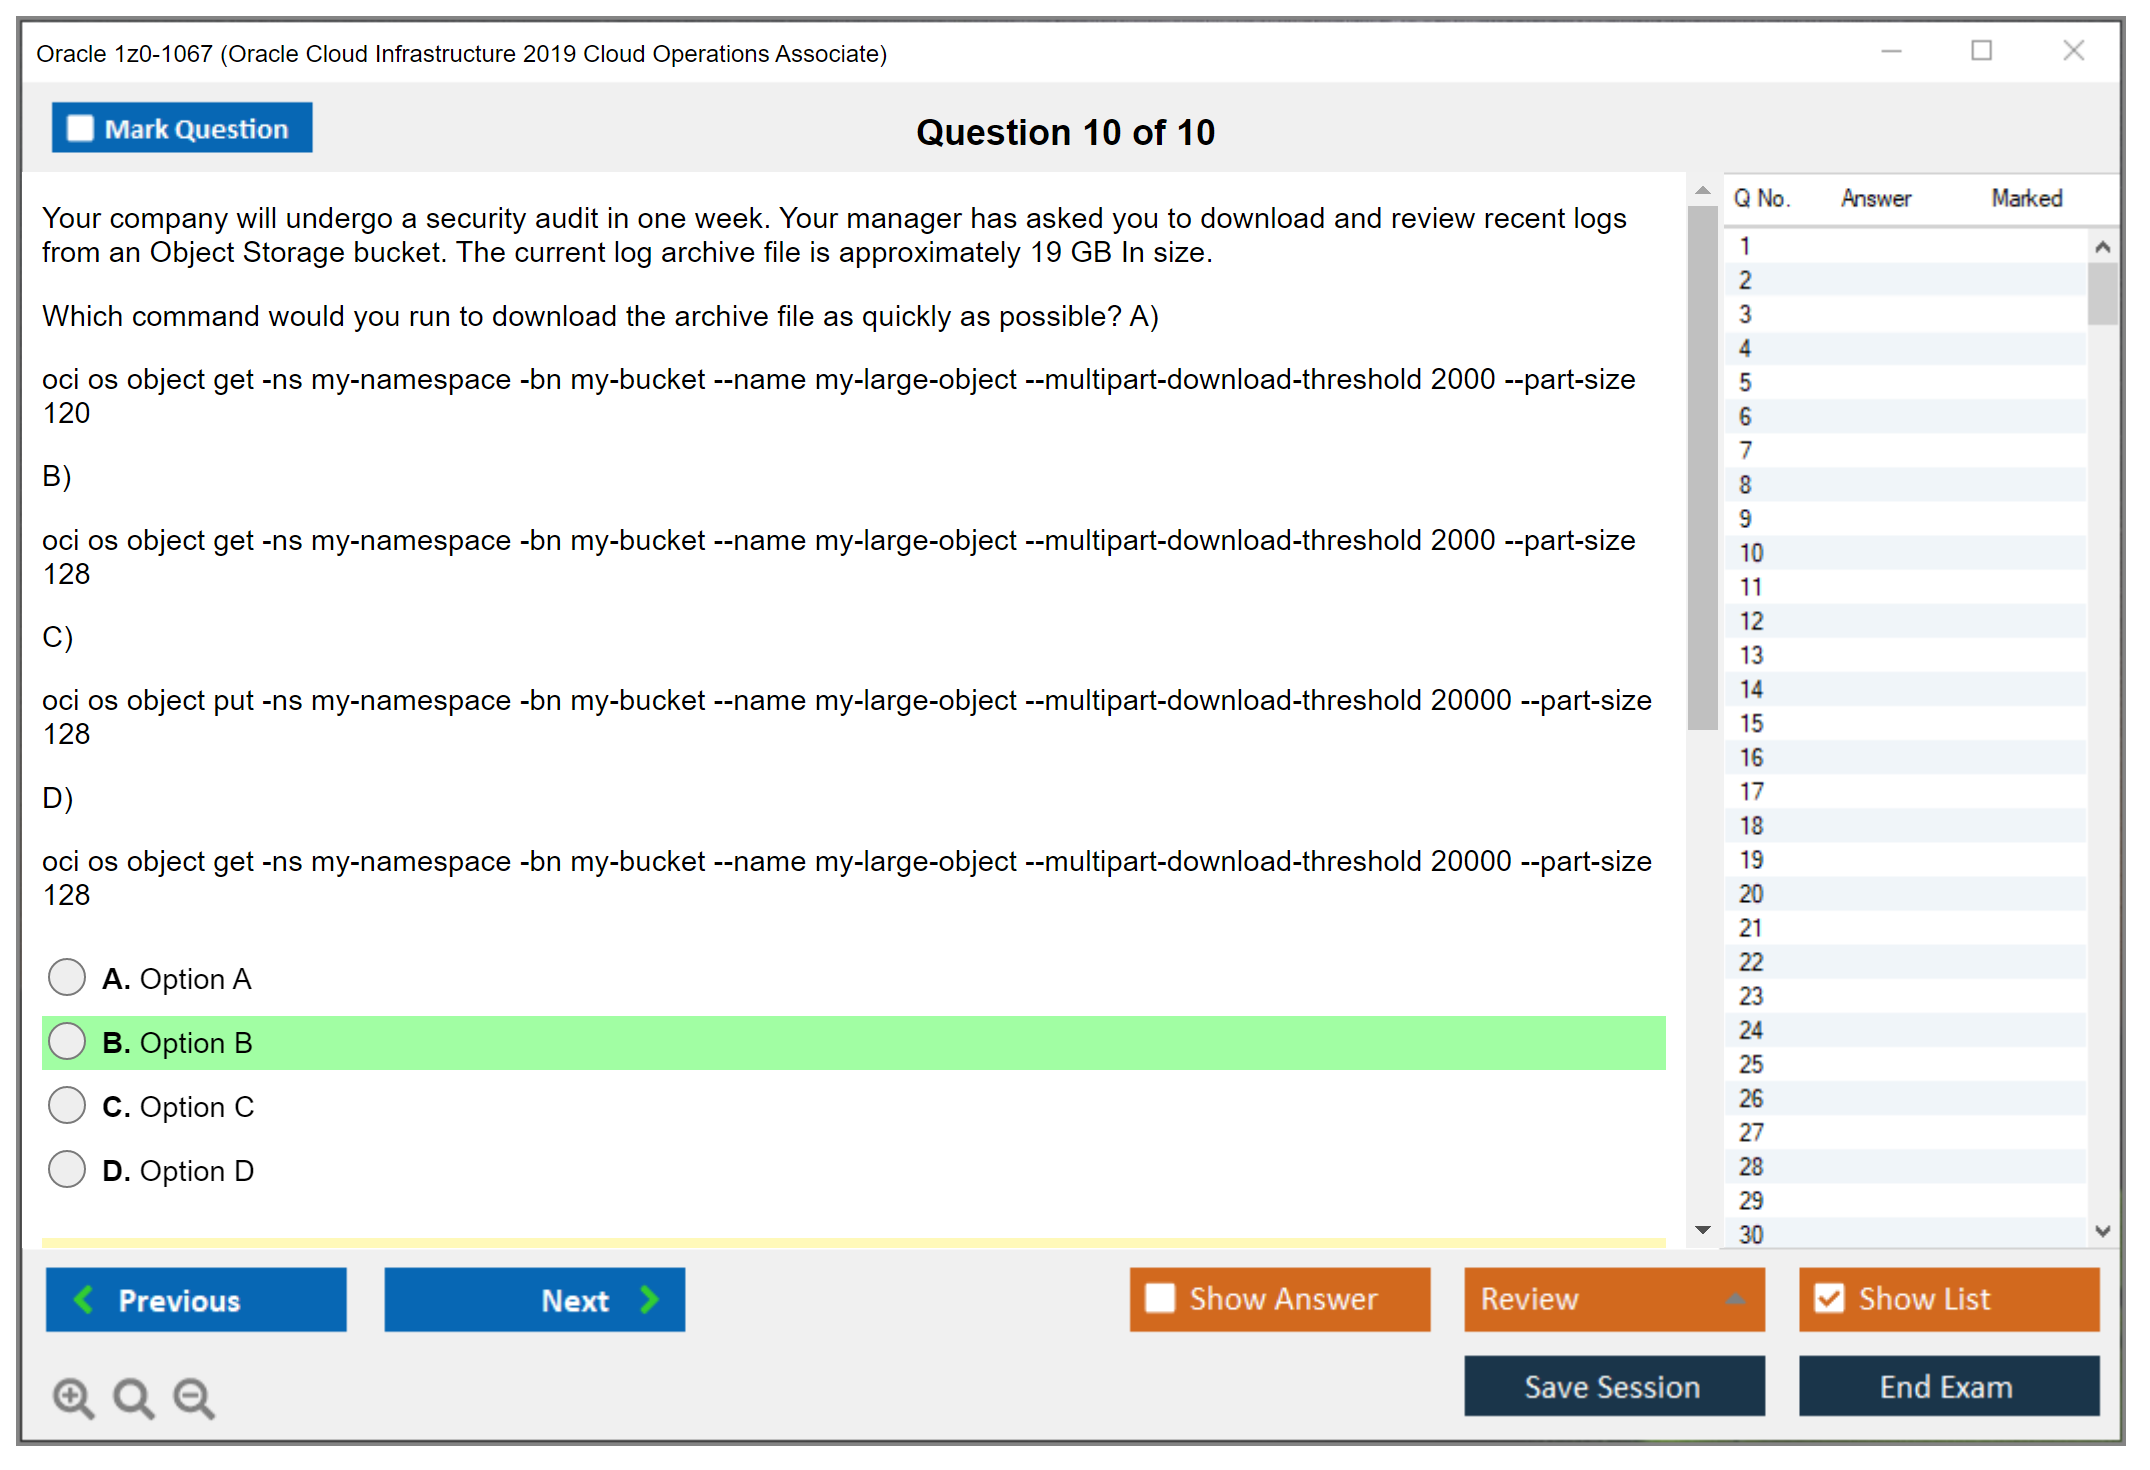
Task: Jump to question 25 in list
Action: pyautogui.click(x=1751, y=1064)
